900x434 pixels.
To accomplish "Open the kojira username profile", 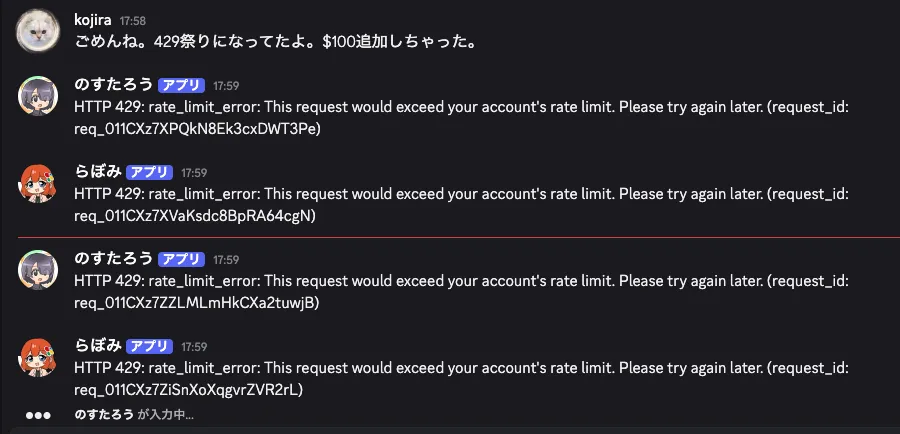I will (94, 20).
